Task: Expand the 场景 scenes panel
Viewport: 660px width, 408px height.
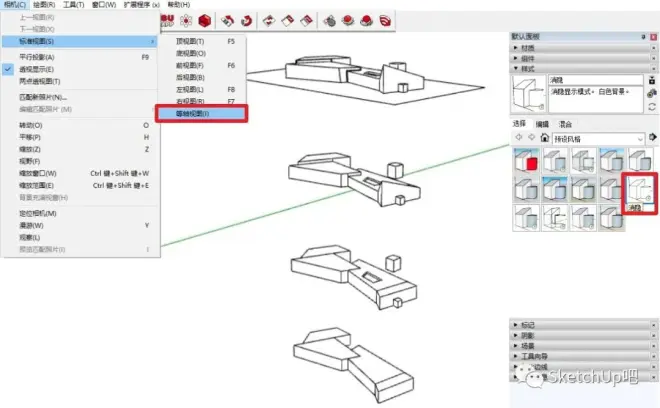Action: (x=583, y=346)
